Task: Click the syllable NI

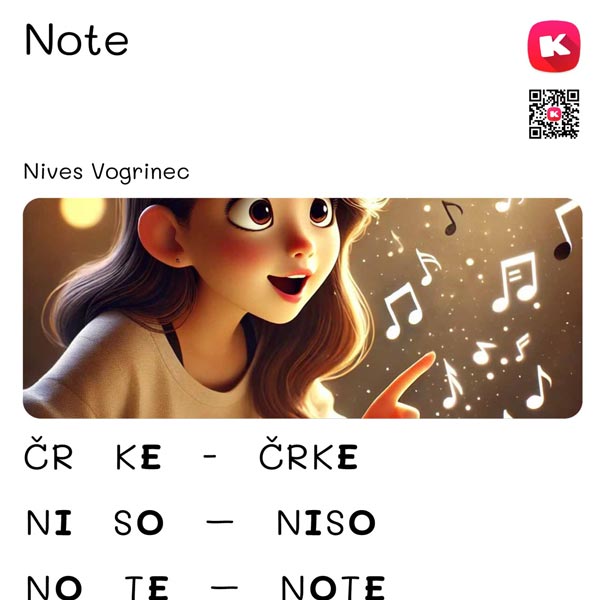Action: click(x=49, y=523)
